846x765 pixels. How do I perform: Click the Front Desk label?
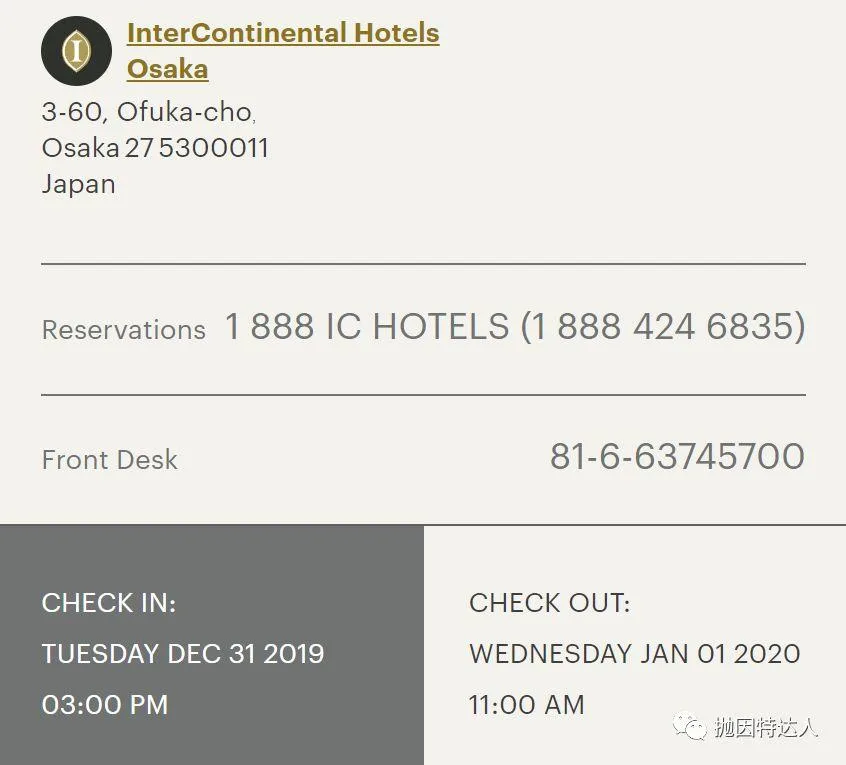[x=110, y=460]
